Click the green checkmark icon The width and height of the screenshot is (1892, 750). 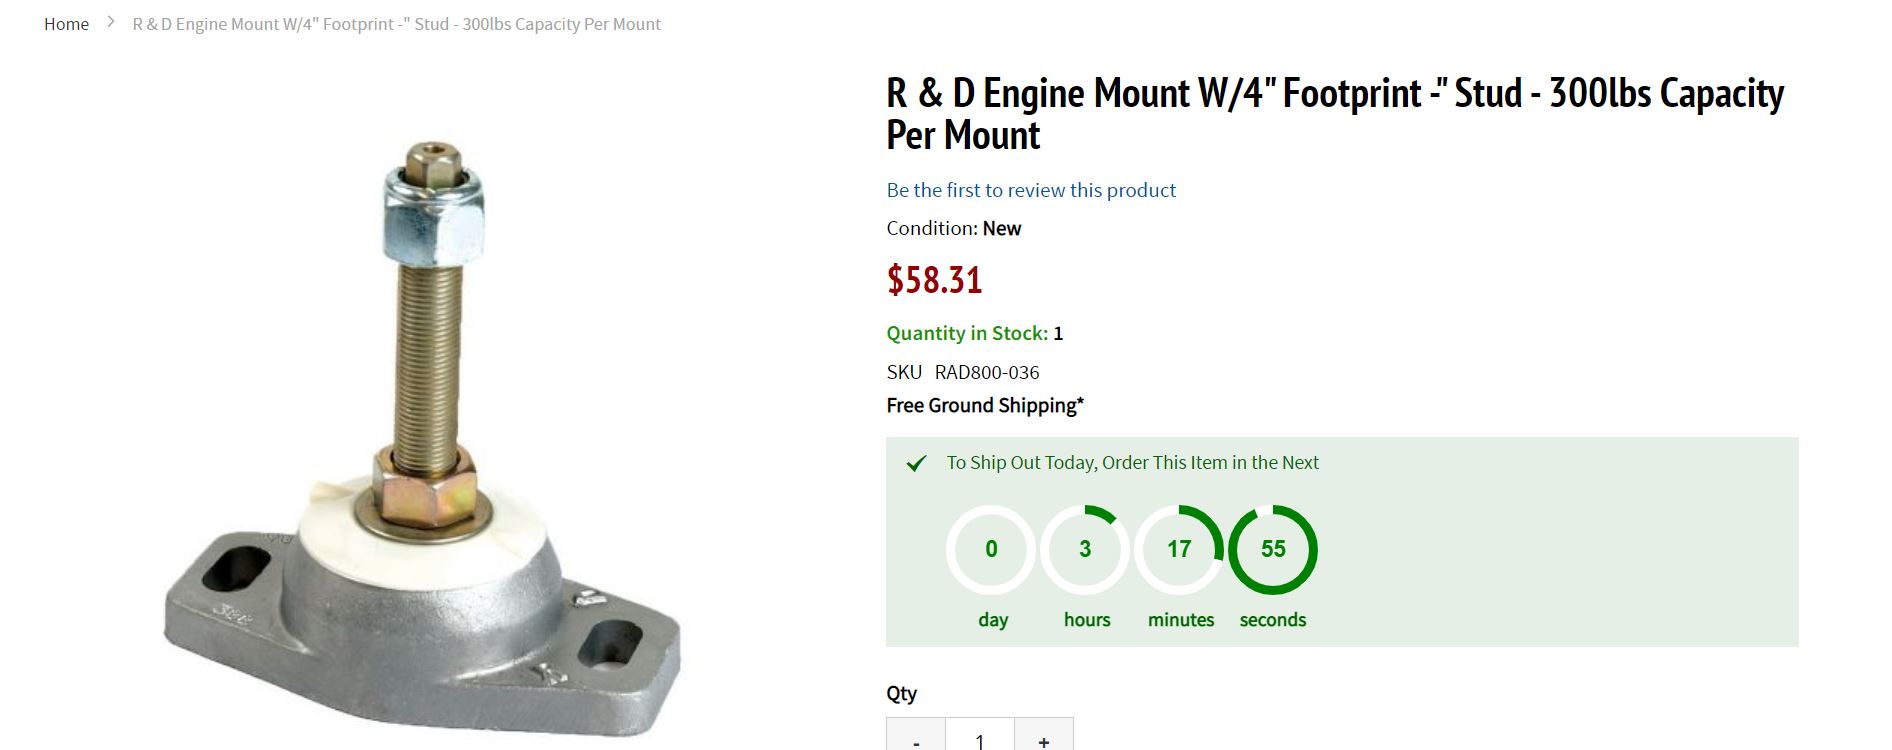pos(916,463)
